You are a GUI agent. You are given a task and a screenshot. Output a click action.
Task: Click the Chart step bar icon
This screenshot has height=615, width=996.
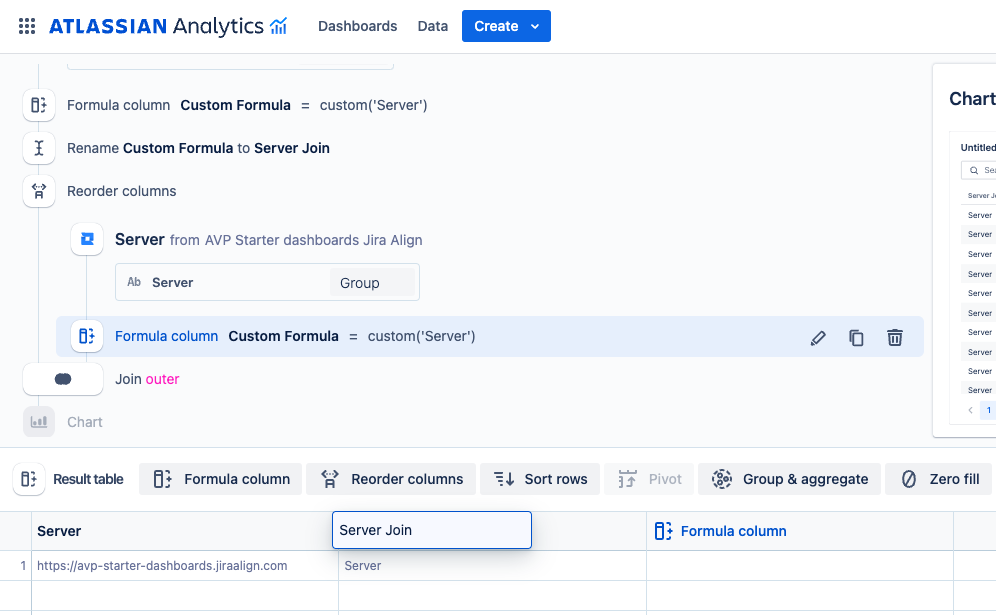(x=39, y=422)
